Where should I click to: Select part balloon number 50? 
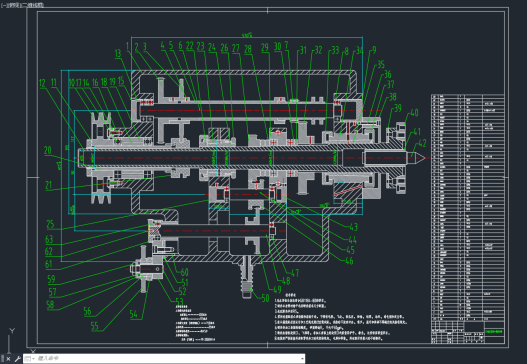(x=265, y=298)
